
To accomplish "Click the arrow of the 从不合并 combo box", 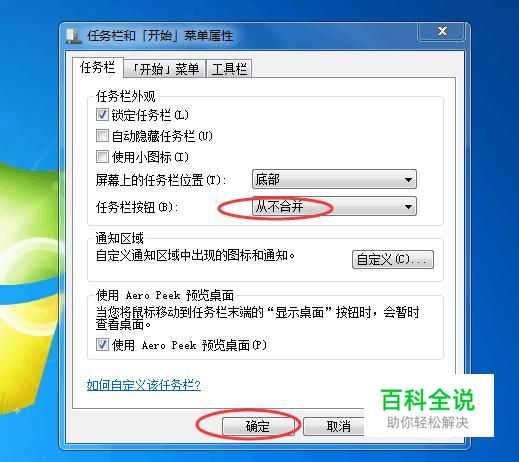I will [408, 207].
